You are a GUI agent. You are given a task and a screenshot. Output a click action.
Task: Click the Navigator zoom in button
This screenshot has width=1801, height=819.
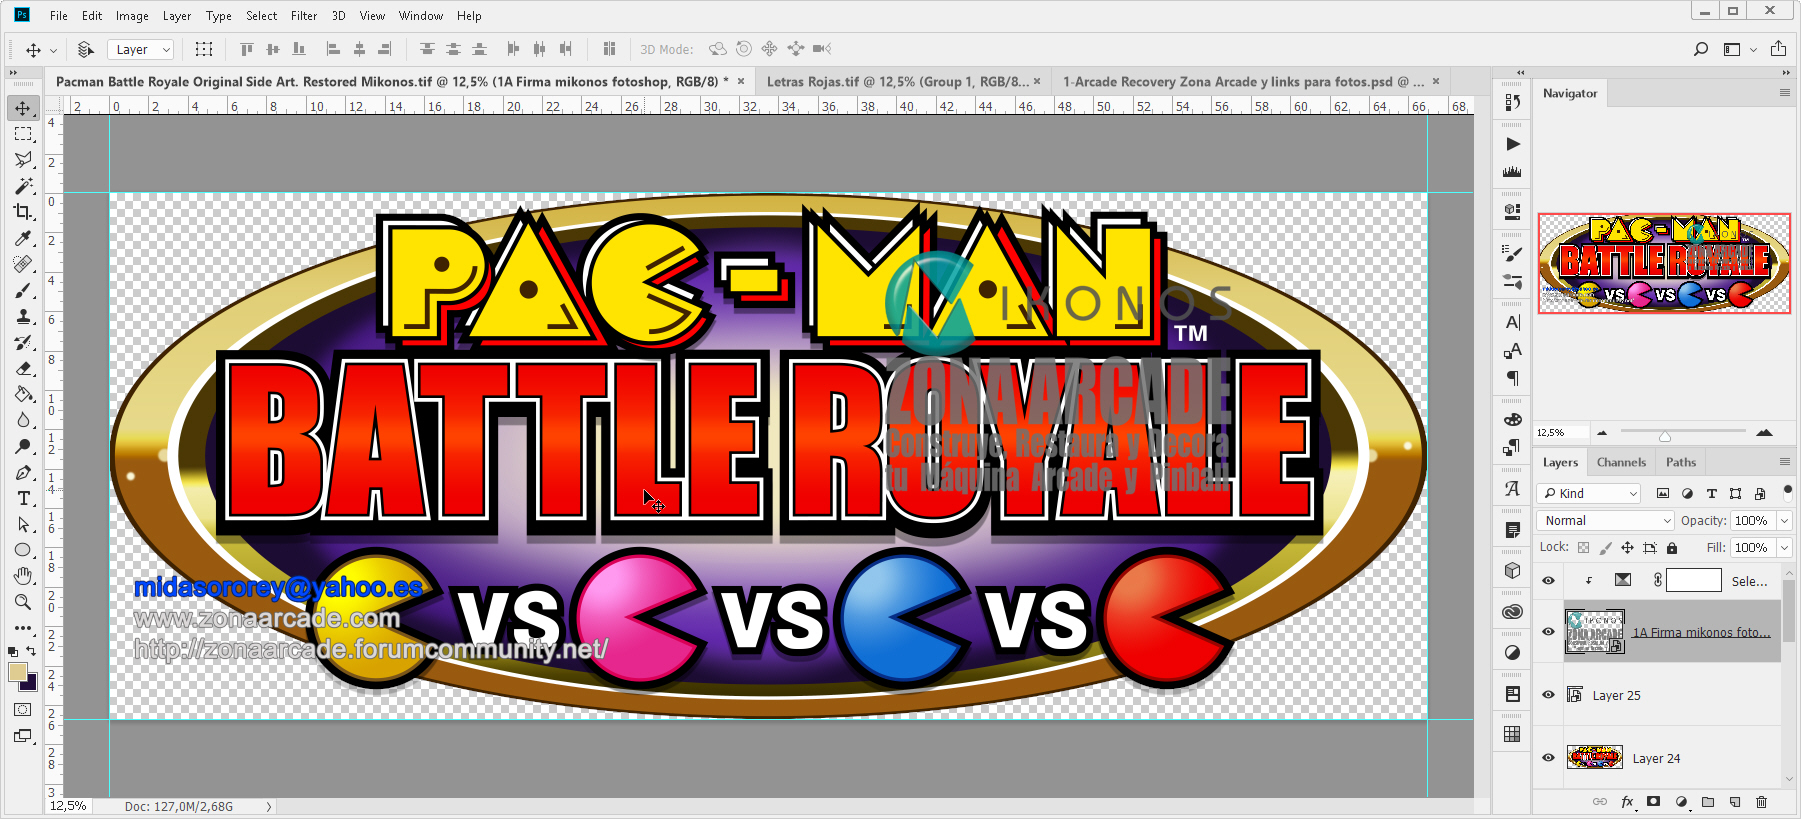pyautogui.click(x=1764, y=433)
